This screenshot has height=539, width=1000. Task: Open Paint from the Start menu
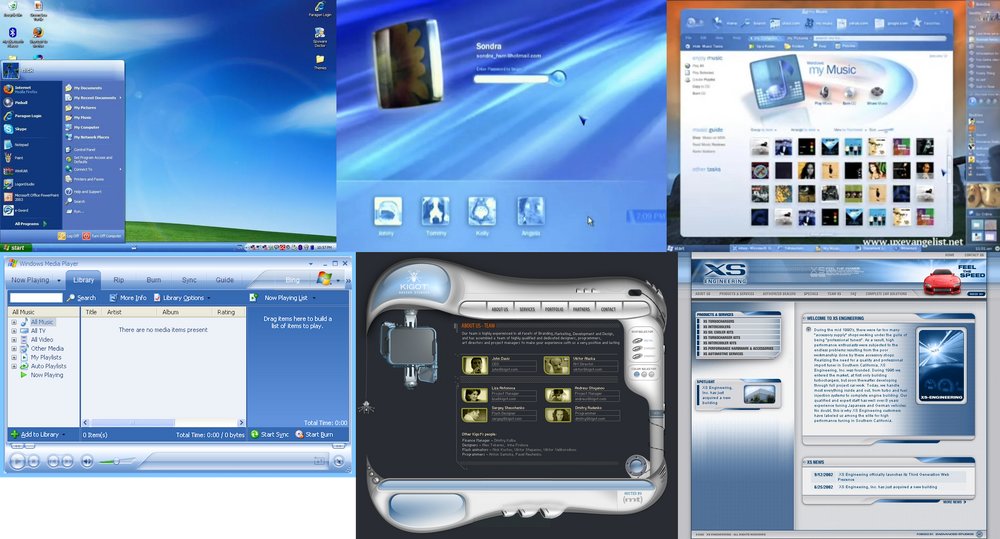point(15,158)
